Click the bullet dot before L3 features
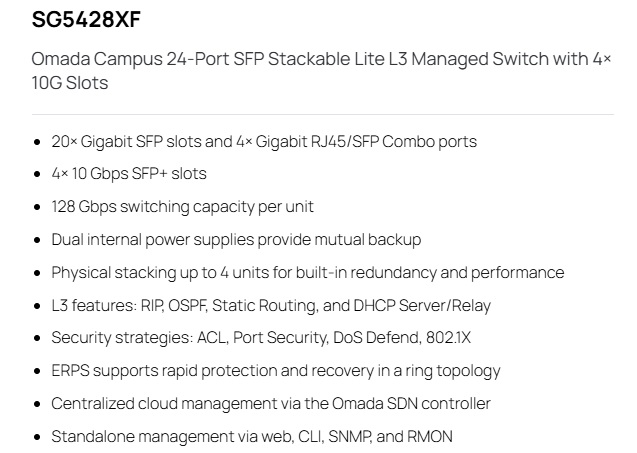This screenshot has height=453, width=637. pyautogui.click(x=37, y=306)
